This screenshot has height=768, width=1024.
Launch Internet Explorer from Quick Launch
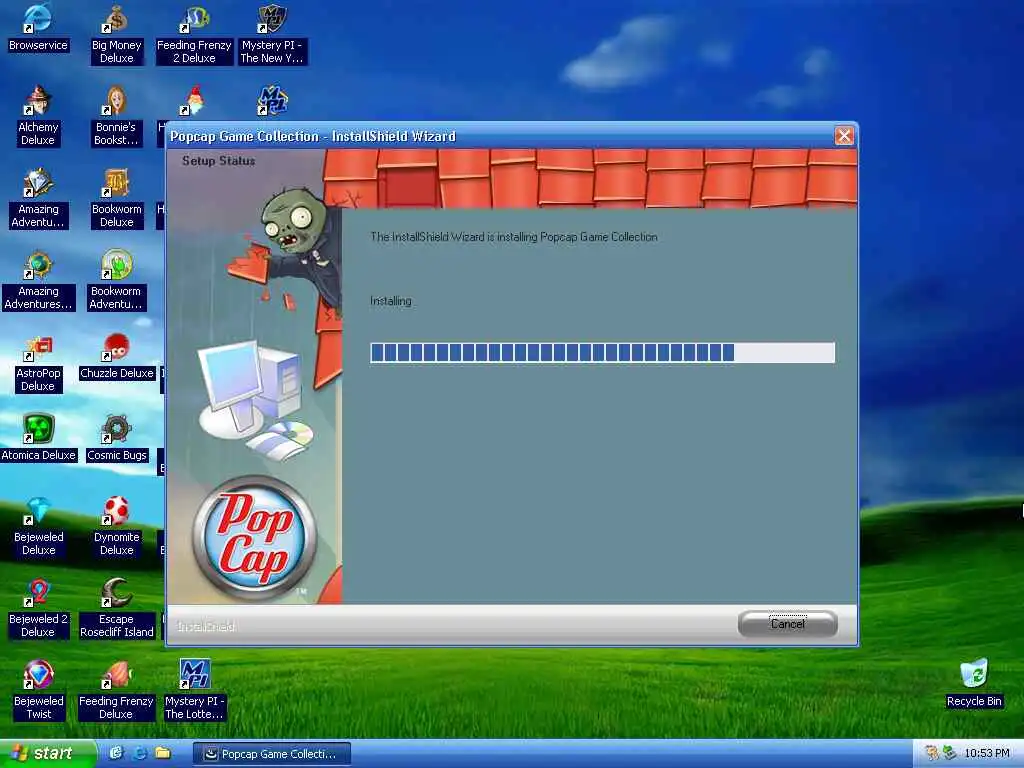point(139,753)
